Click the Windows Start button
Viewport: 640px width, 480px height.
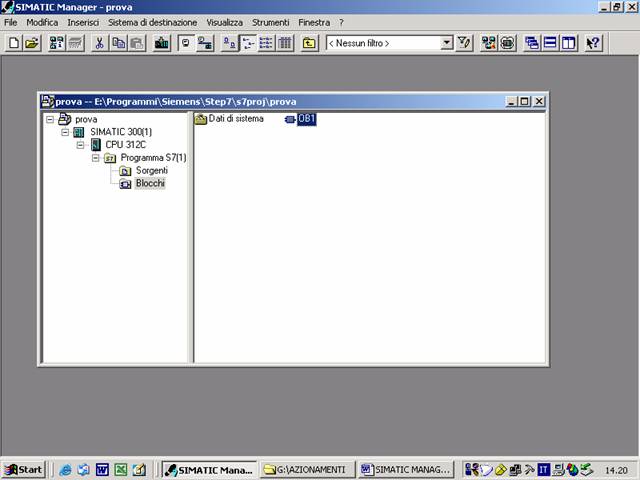(x=24, y=469)
